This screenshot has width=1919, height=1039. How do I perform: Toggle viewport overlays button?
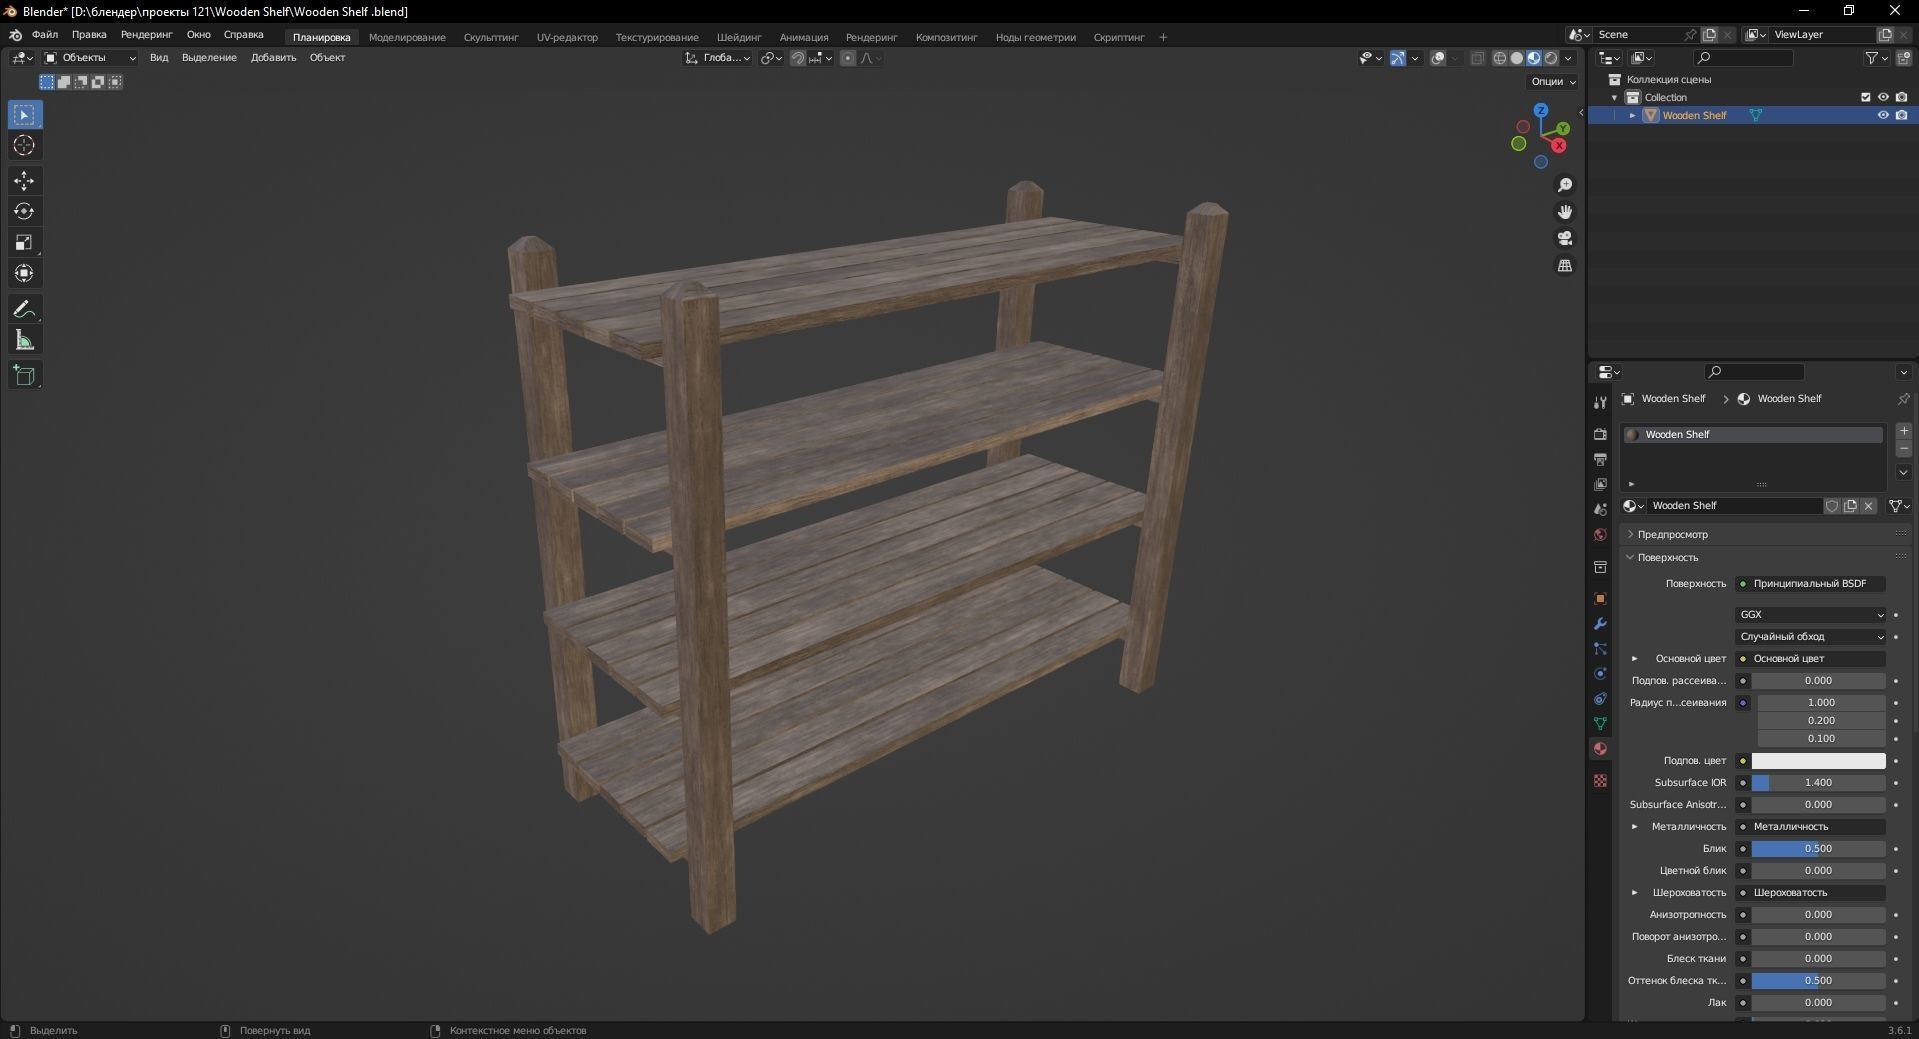click(1438, 58)
